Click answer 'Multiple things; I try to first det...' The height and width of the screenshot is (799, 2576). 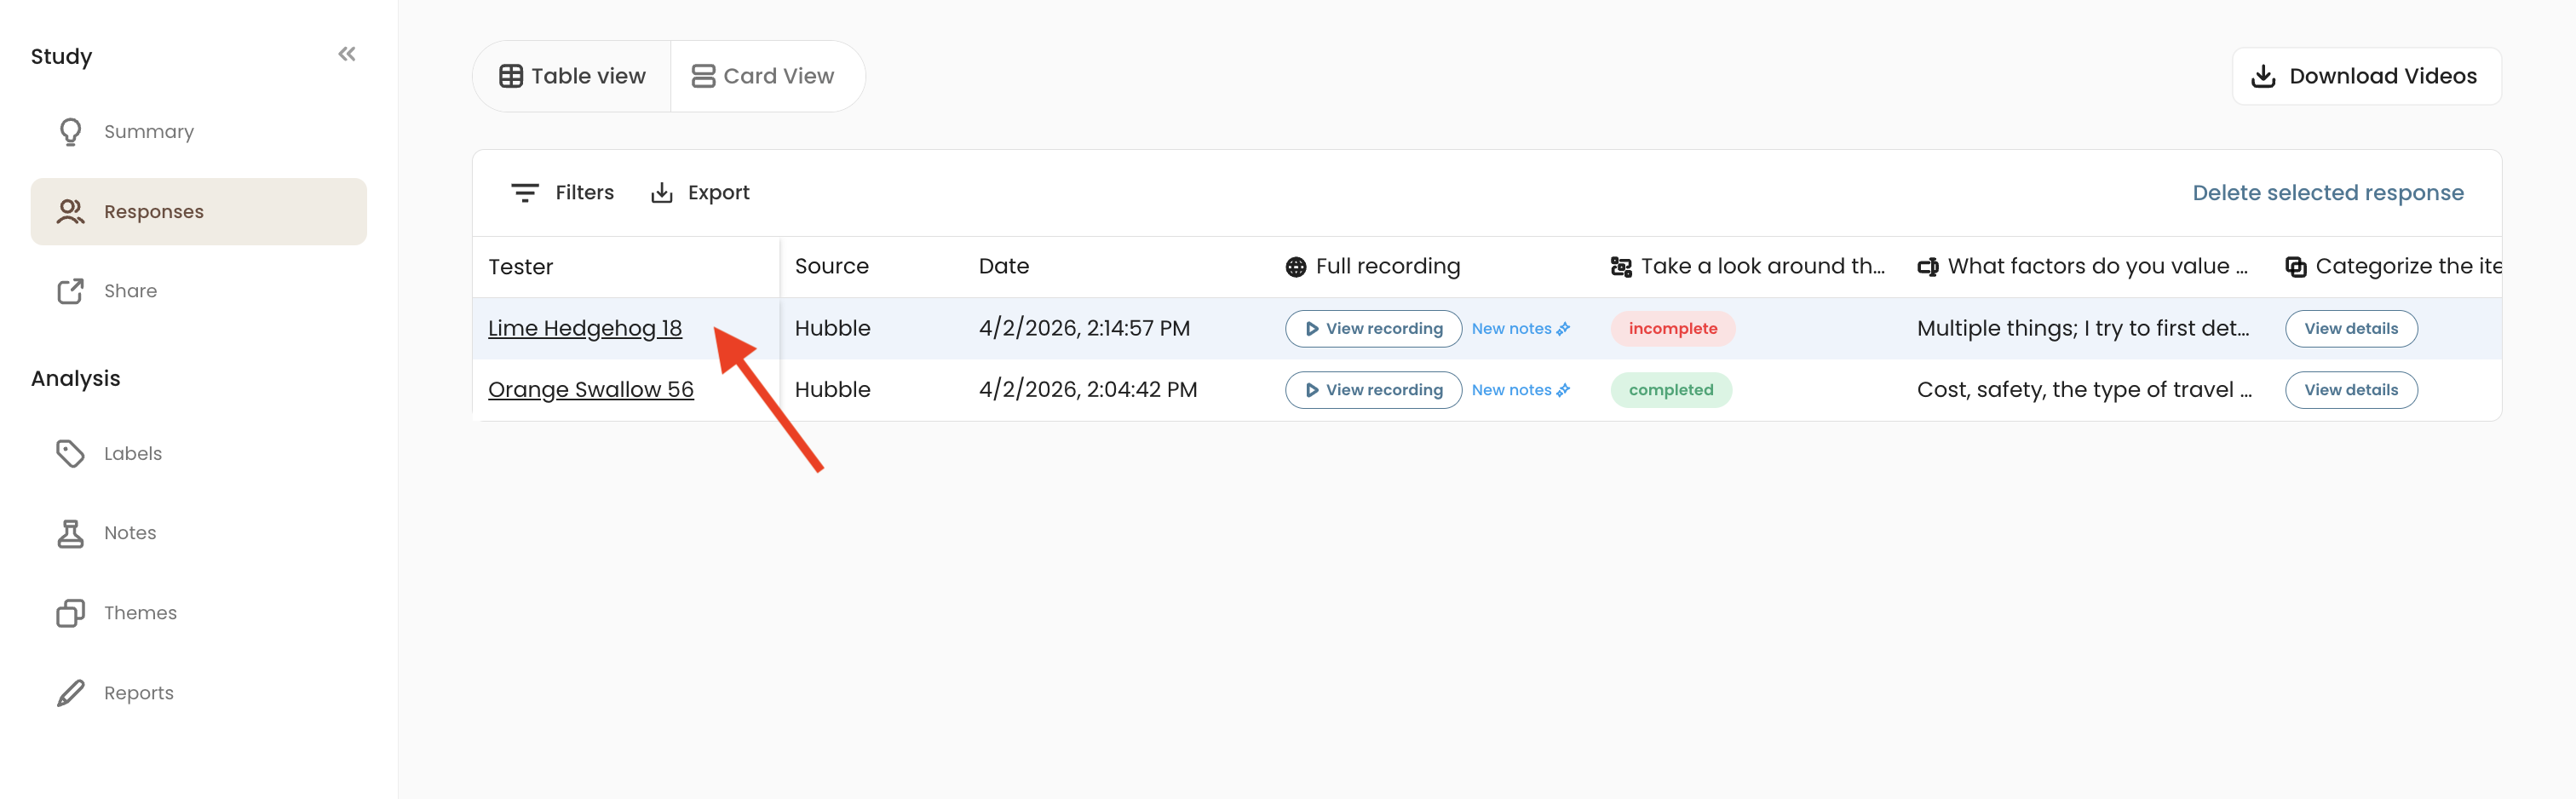tap(2083, 328)
